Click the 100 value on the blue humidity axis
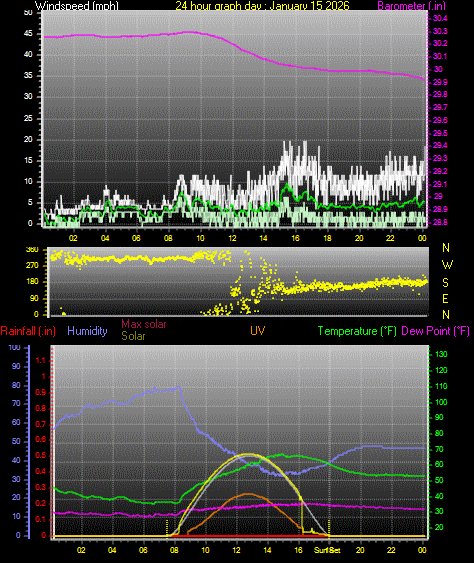Viewport: 474px width, 563px height. 14,347
